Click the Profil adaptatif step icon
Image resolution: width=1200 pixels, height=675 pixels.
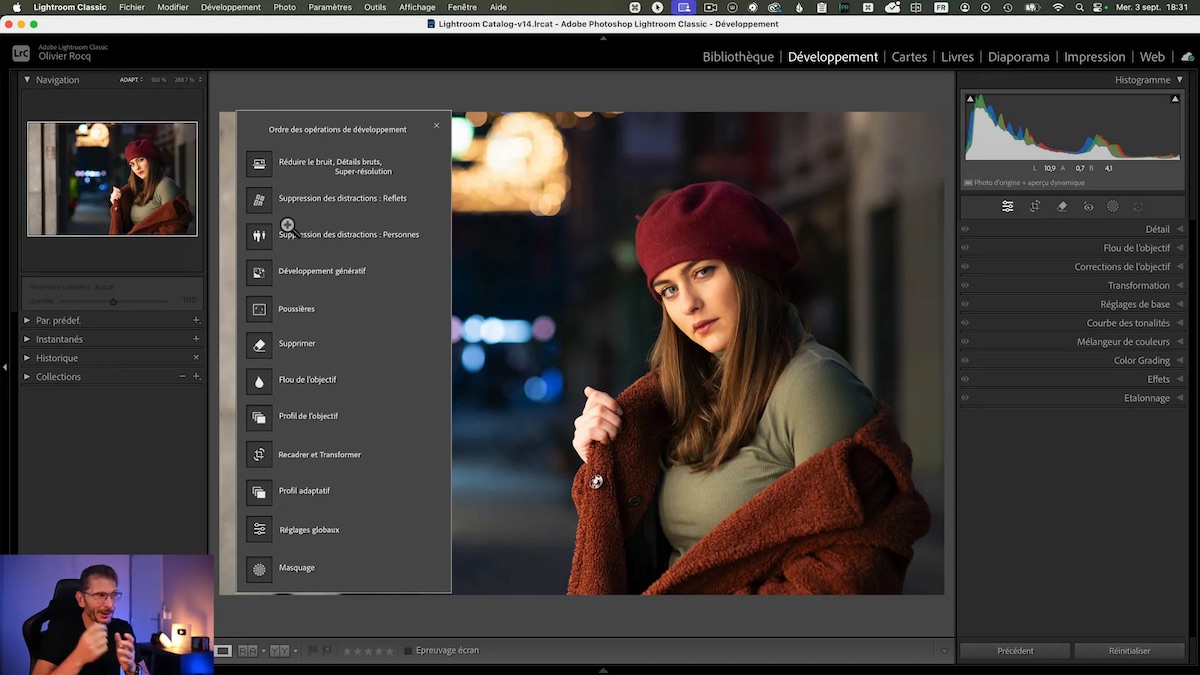[x=259, y=491]
